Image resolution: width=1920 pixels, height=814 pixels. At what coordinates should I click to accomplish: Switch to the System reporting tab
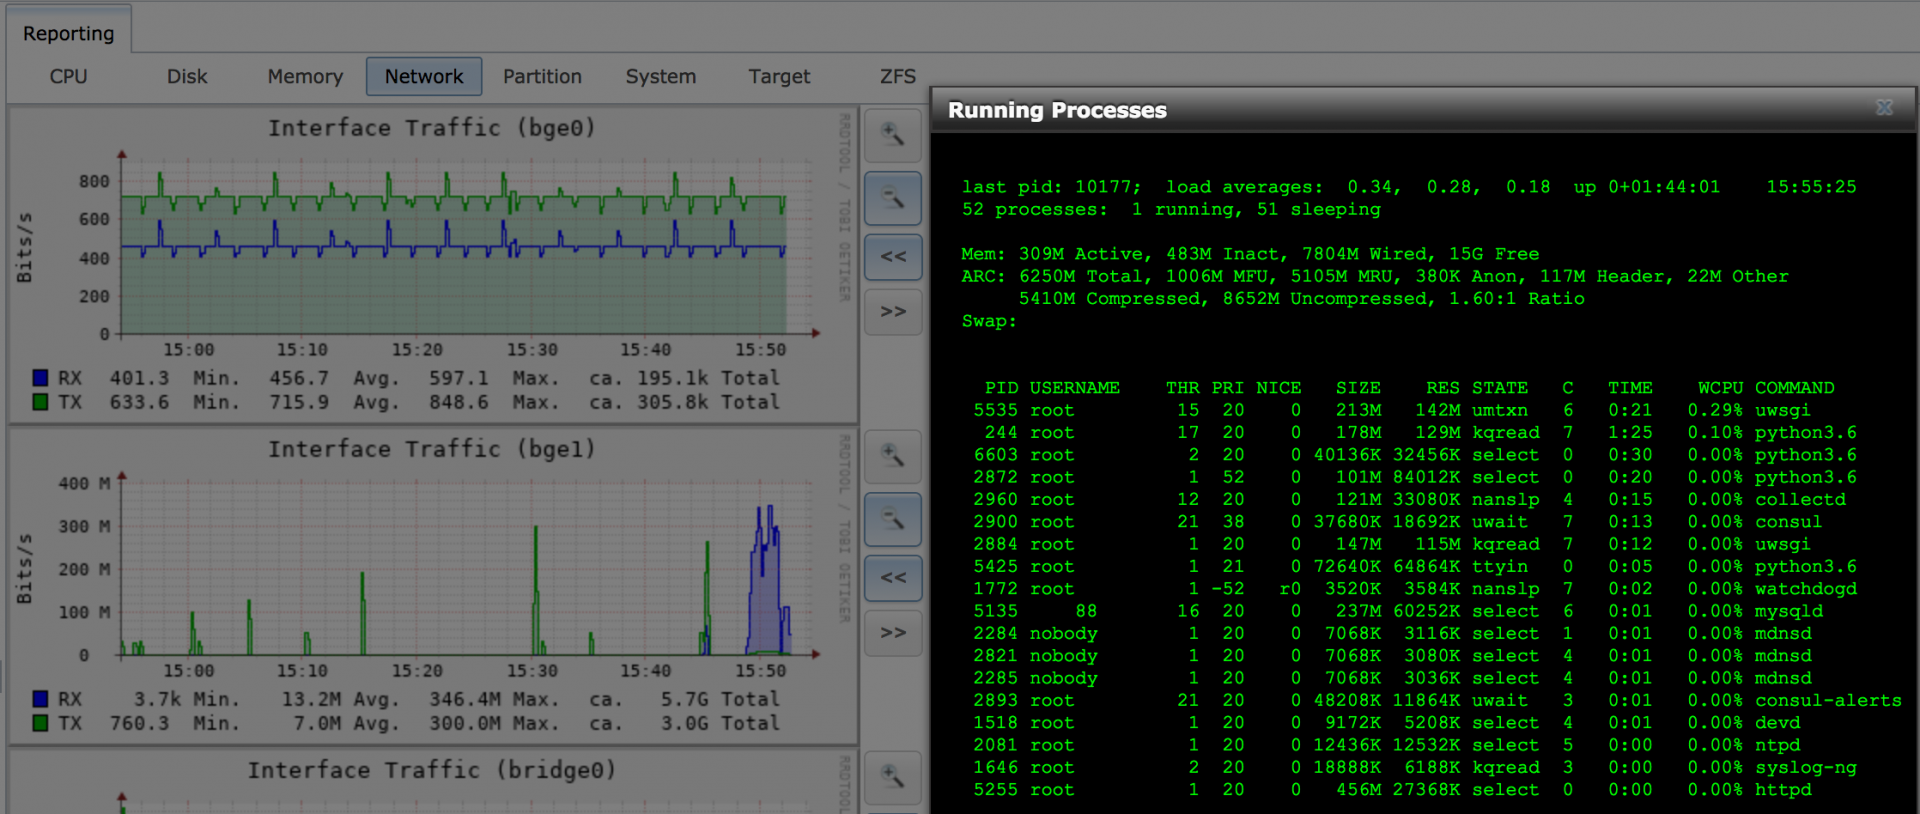(x=660, y=76)
